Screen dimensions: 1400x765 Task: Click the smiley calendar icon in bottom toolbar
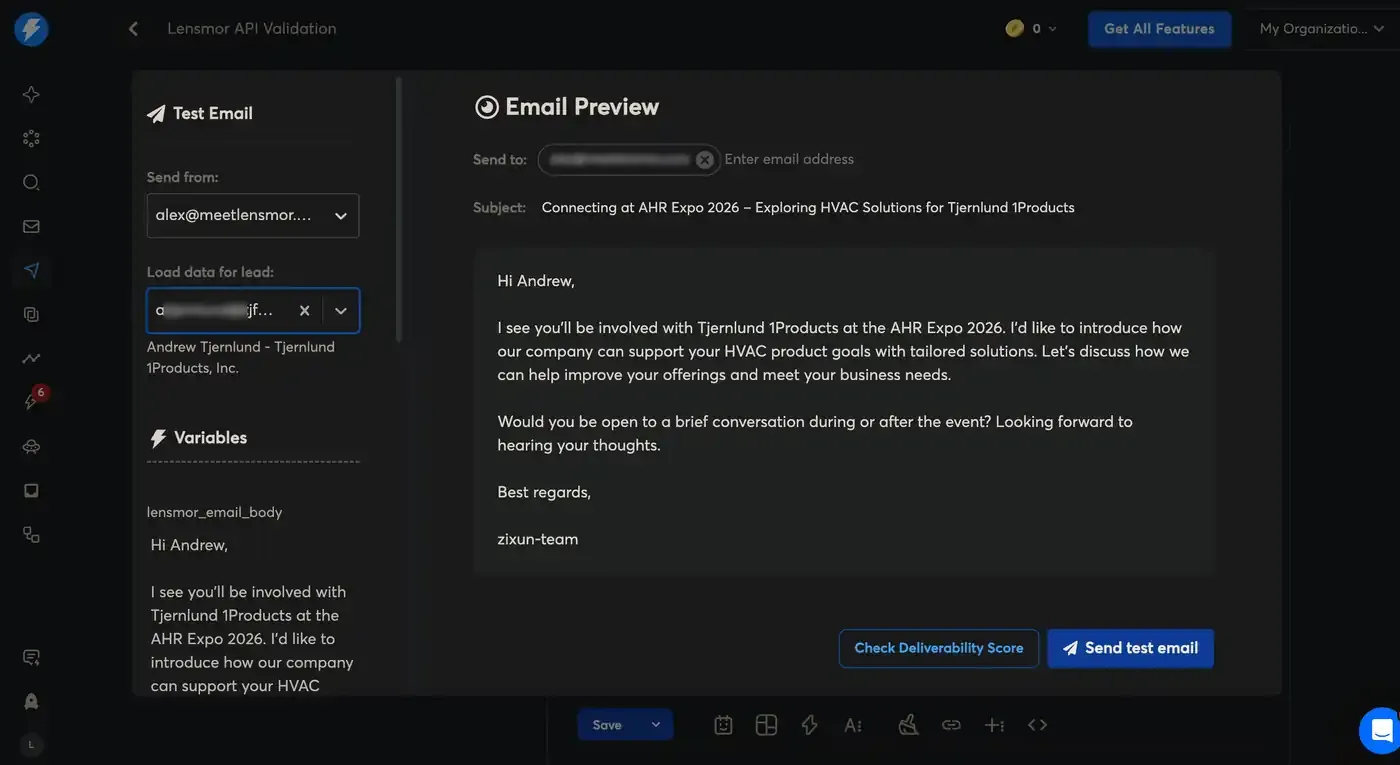724,725
